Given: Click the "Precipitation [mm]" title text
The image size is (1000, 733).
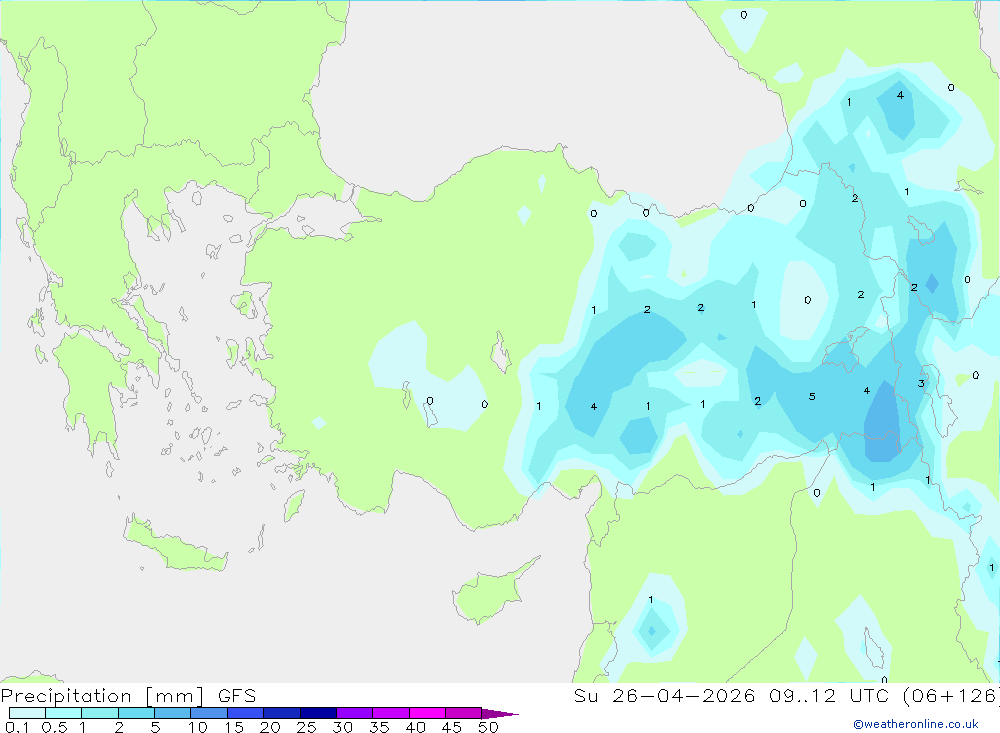Looking at the screenshot, I should (x=103, y=696).
